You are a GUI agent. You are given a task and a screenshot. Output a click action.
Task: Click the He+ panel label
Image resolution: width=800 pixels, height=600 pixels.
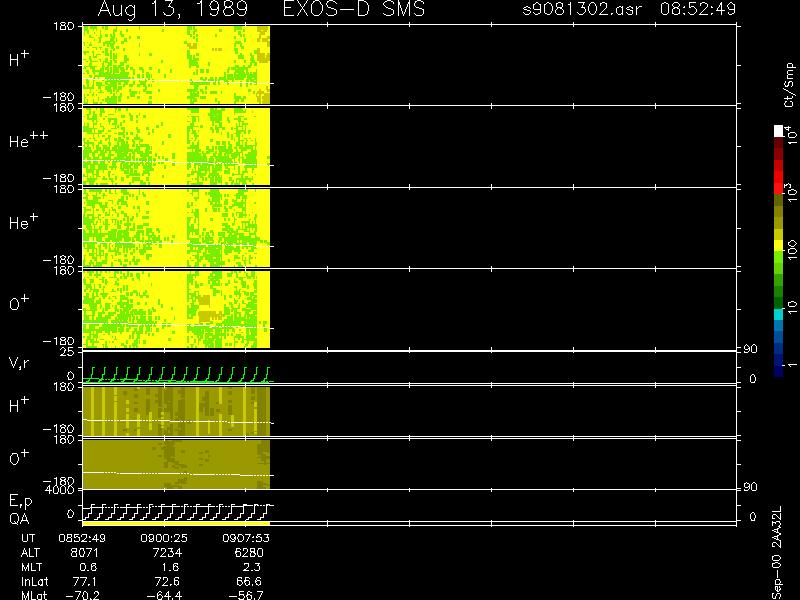23,221
